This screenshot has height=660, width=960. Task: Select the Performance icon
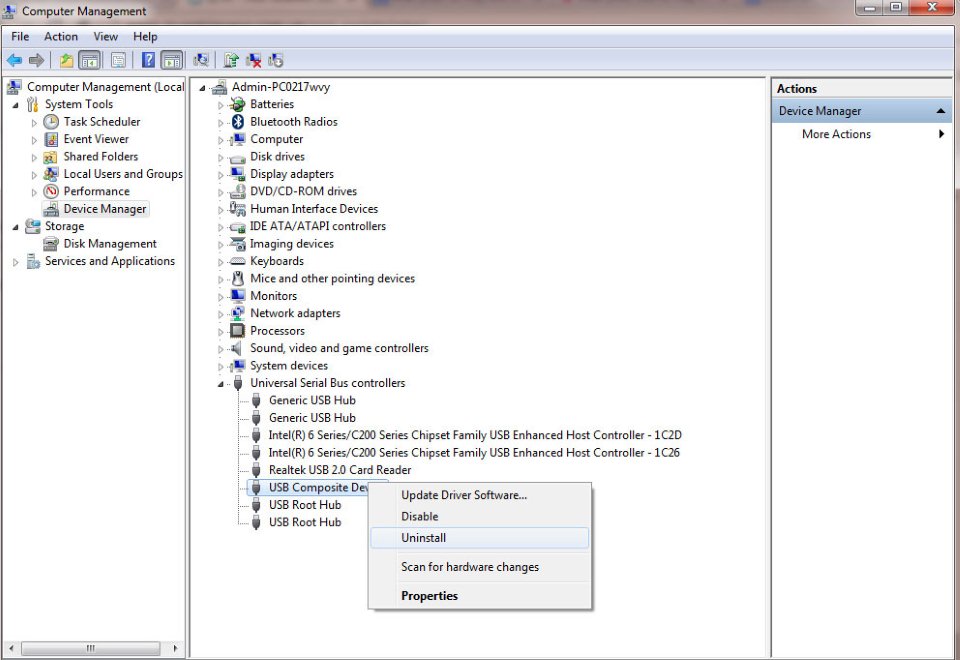[x=51, y=192]
